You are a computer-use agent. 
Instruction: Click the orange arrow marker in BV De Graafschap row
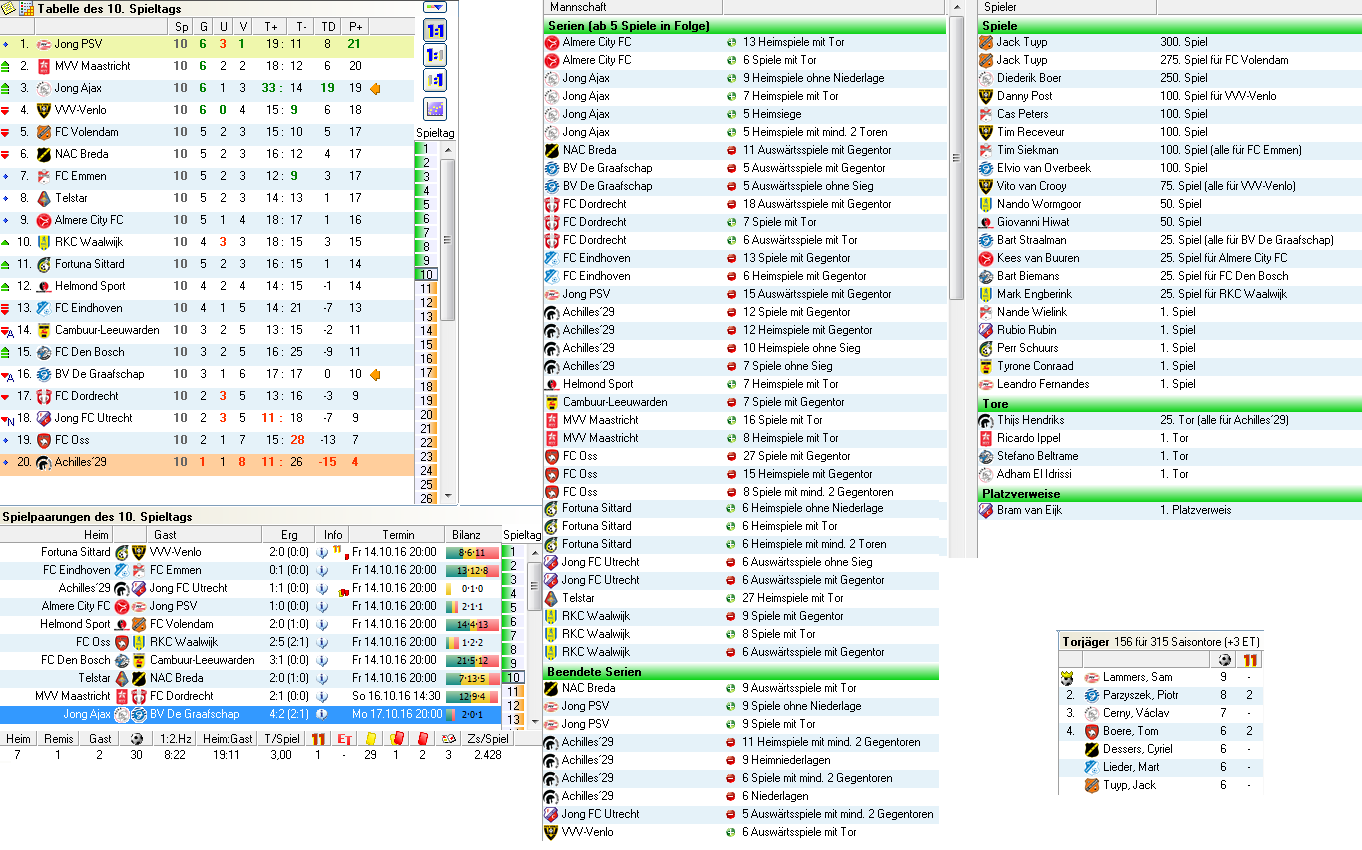click(x=375, y=374)
